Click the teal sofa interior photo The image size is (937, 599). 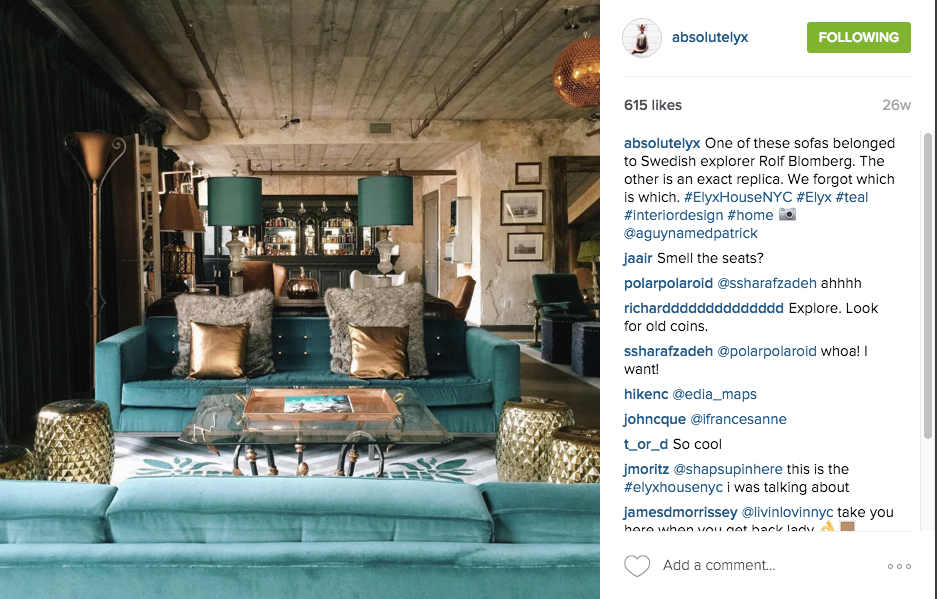(x=300, y=300)
